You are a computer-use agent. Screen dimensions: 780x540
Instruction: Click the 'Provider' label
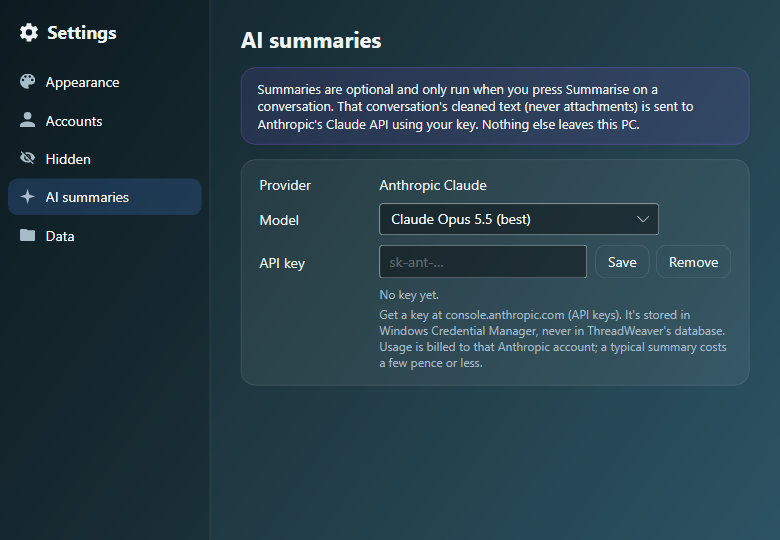point(285,185)
